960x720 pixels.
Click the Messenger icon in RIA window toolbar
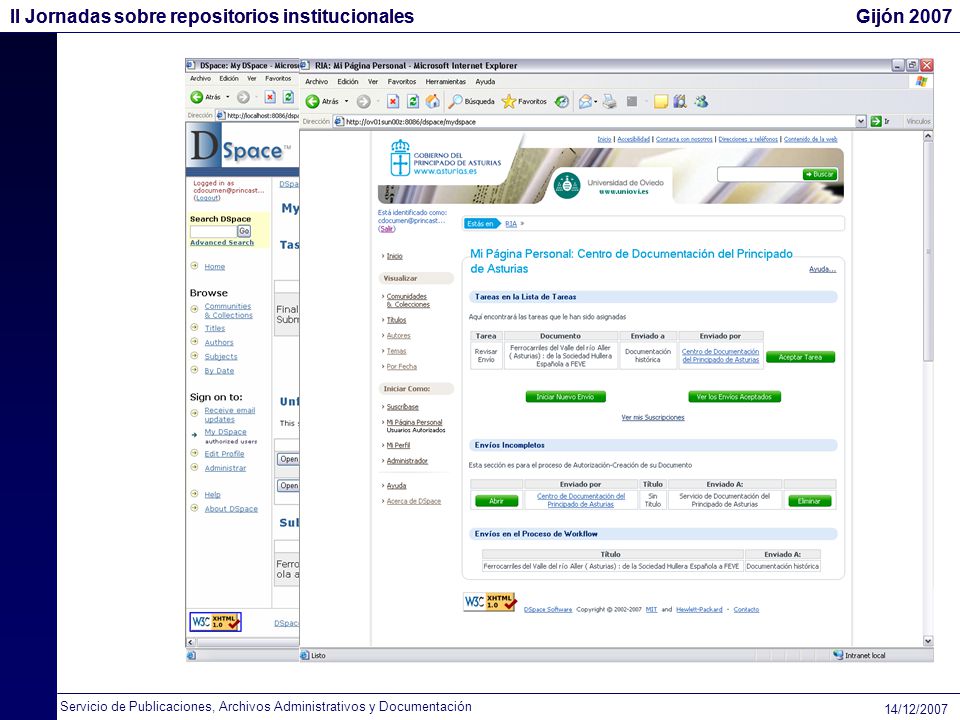click(x=702, y=102)
